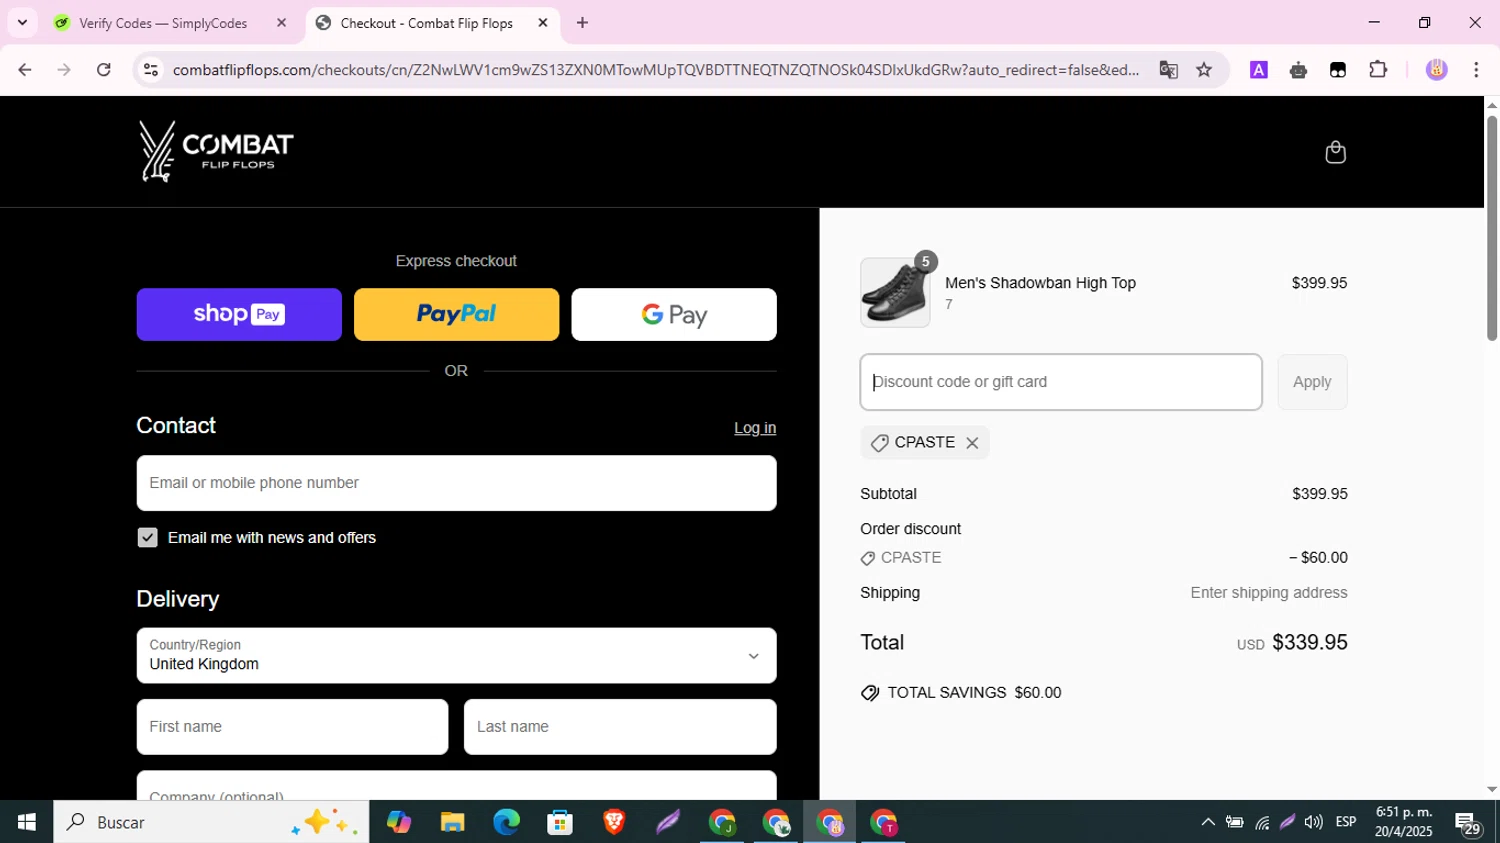This screenshot has height=843, width=1500.
Task: Uncheck Email me with news and offers
Action: click(148, 538)
